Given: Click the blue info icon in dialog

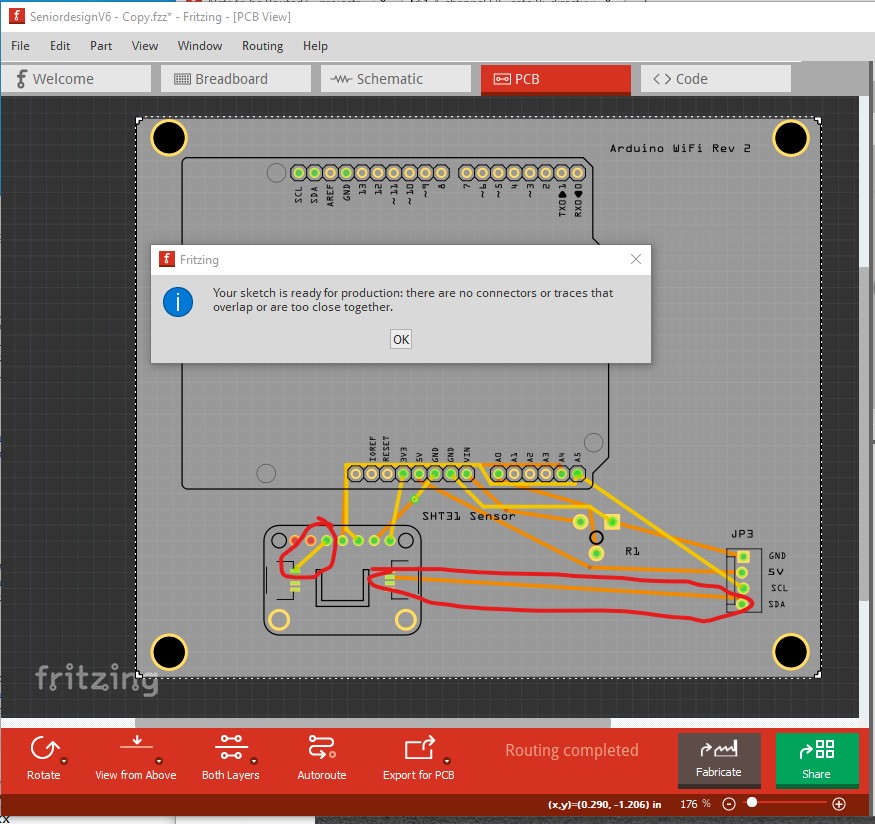Looking at the screenshot, I should (178, 302).
